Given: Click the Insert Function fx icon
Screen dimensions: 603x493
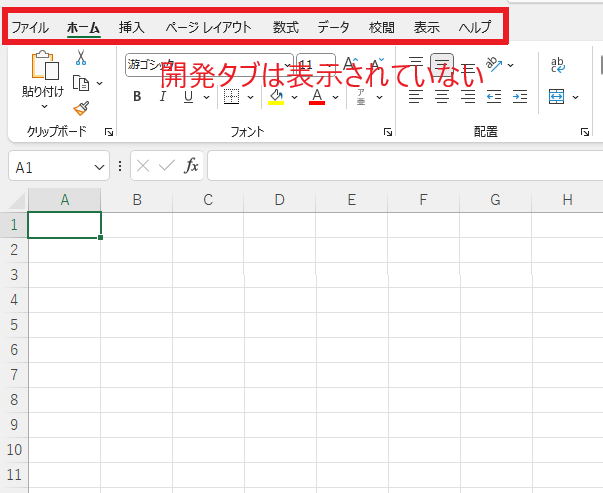Looking at the screenshot, I should pos(191,166).
